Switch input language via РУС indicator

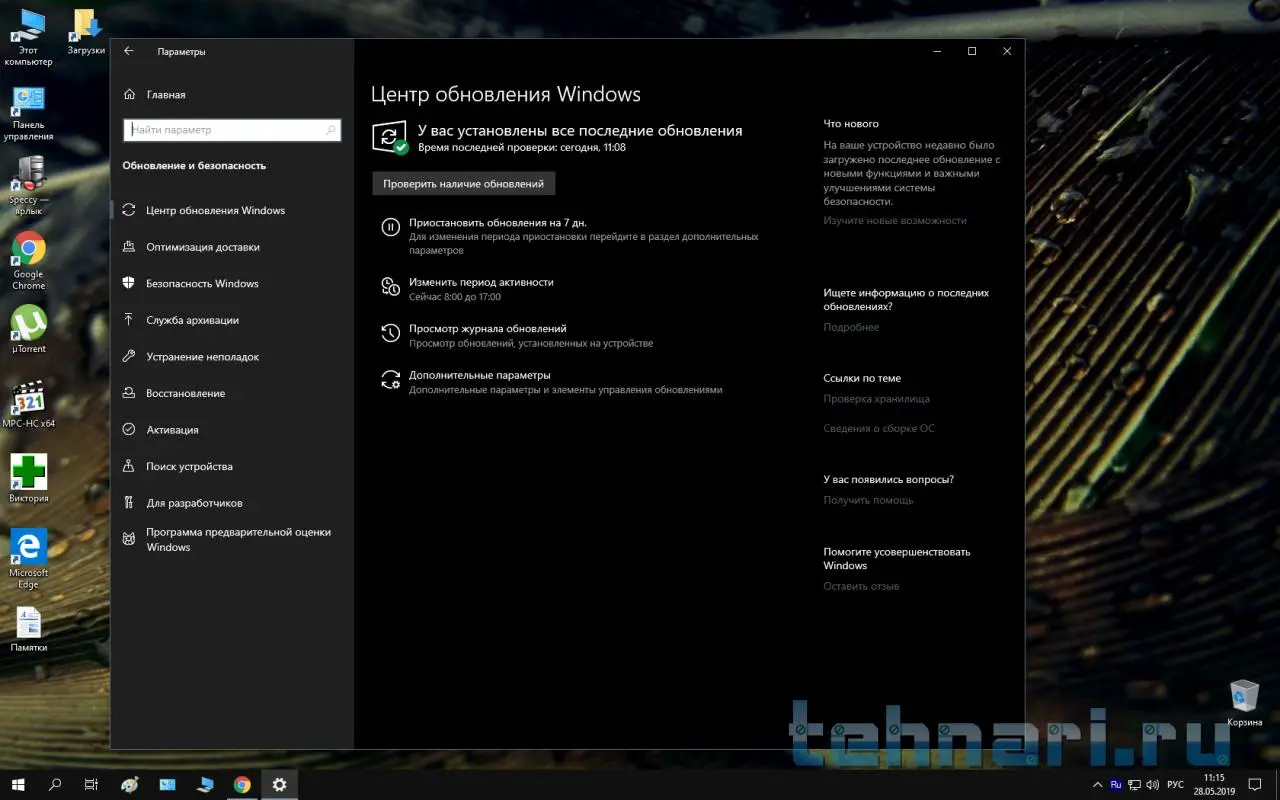[1176, 785]
